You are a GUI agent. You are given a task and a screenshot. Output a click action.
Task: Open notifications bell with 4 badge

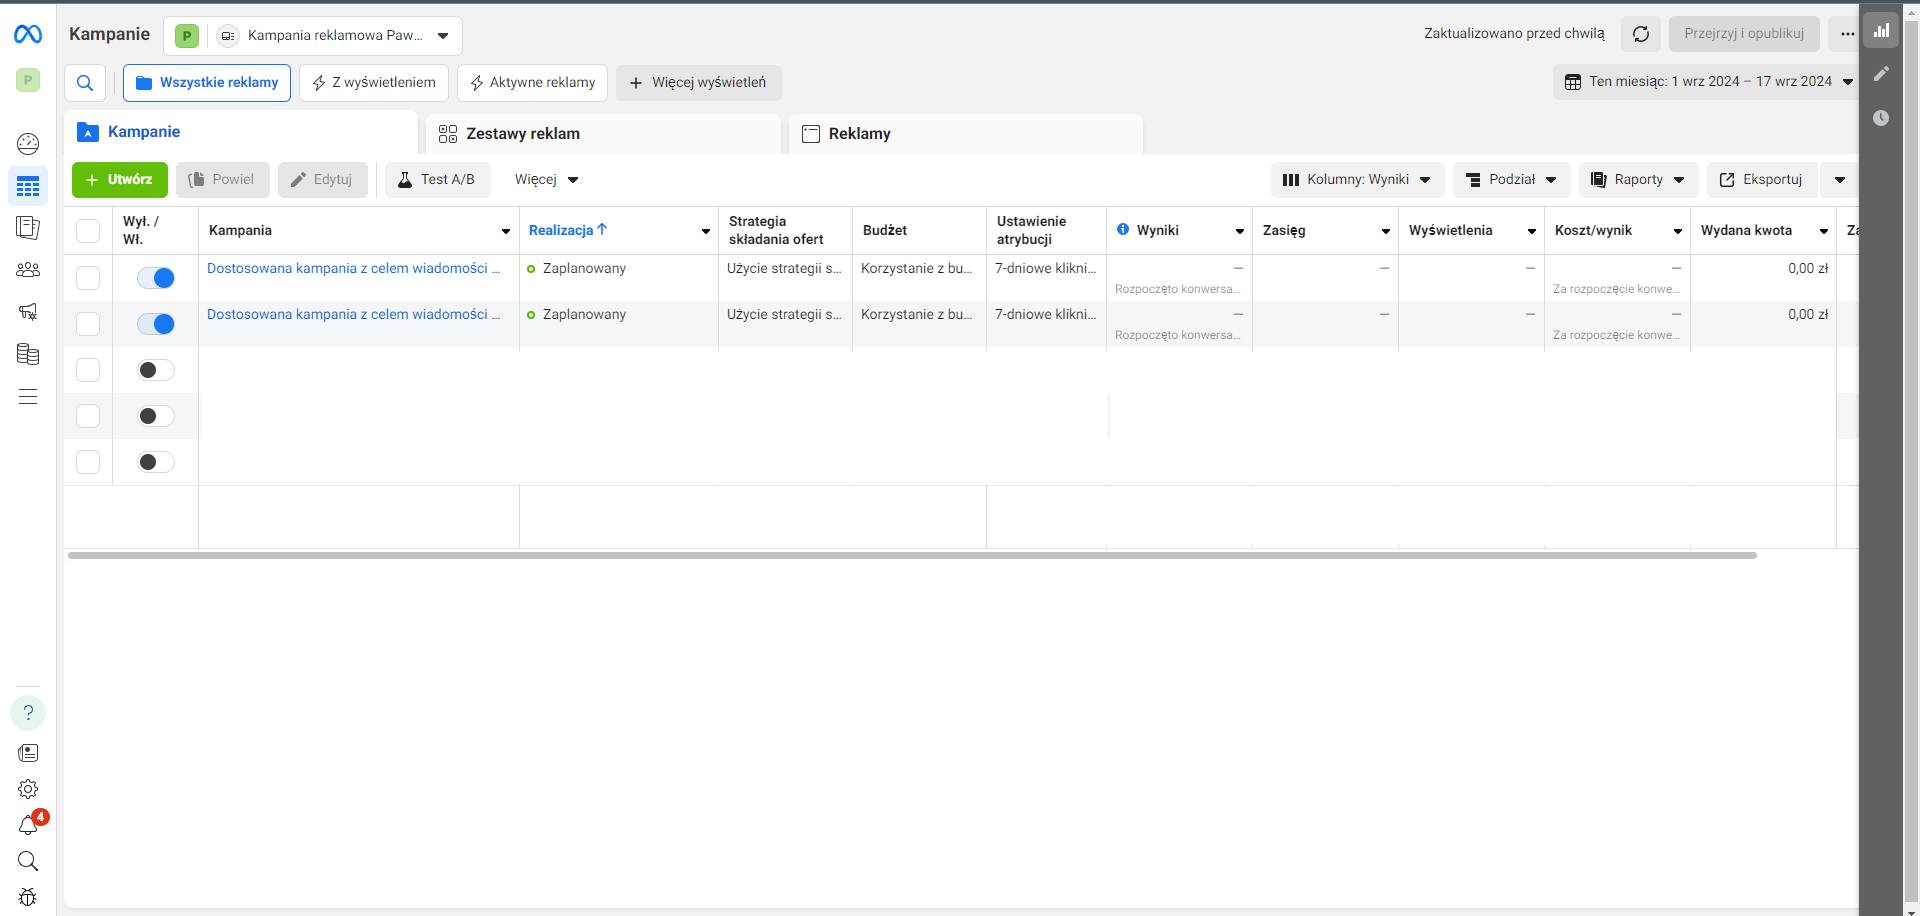(x=30, y=824)
